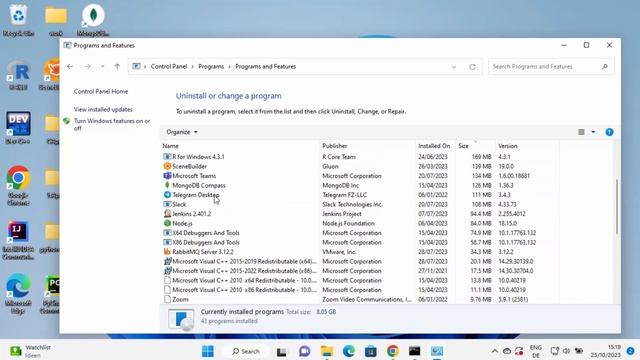Click the VMware, Inc. publisher cell
The width and height of the screenshot is (640, 360).
coord(339,252)
